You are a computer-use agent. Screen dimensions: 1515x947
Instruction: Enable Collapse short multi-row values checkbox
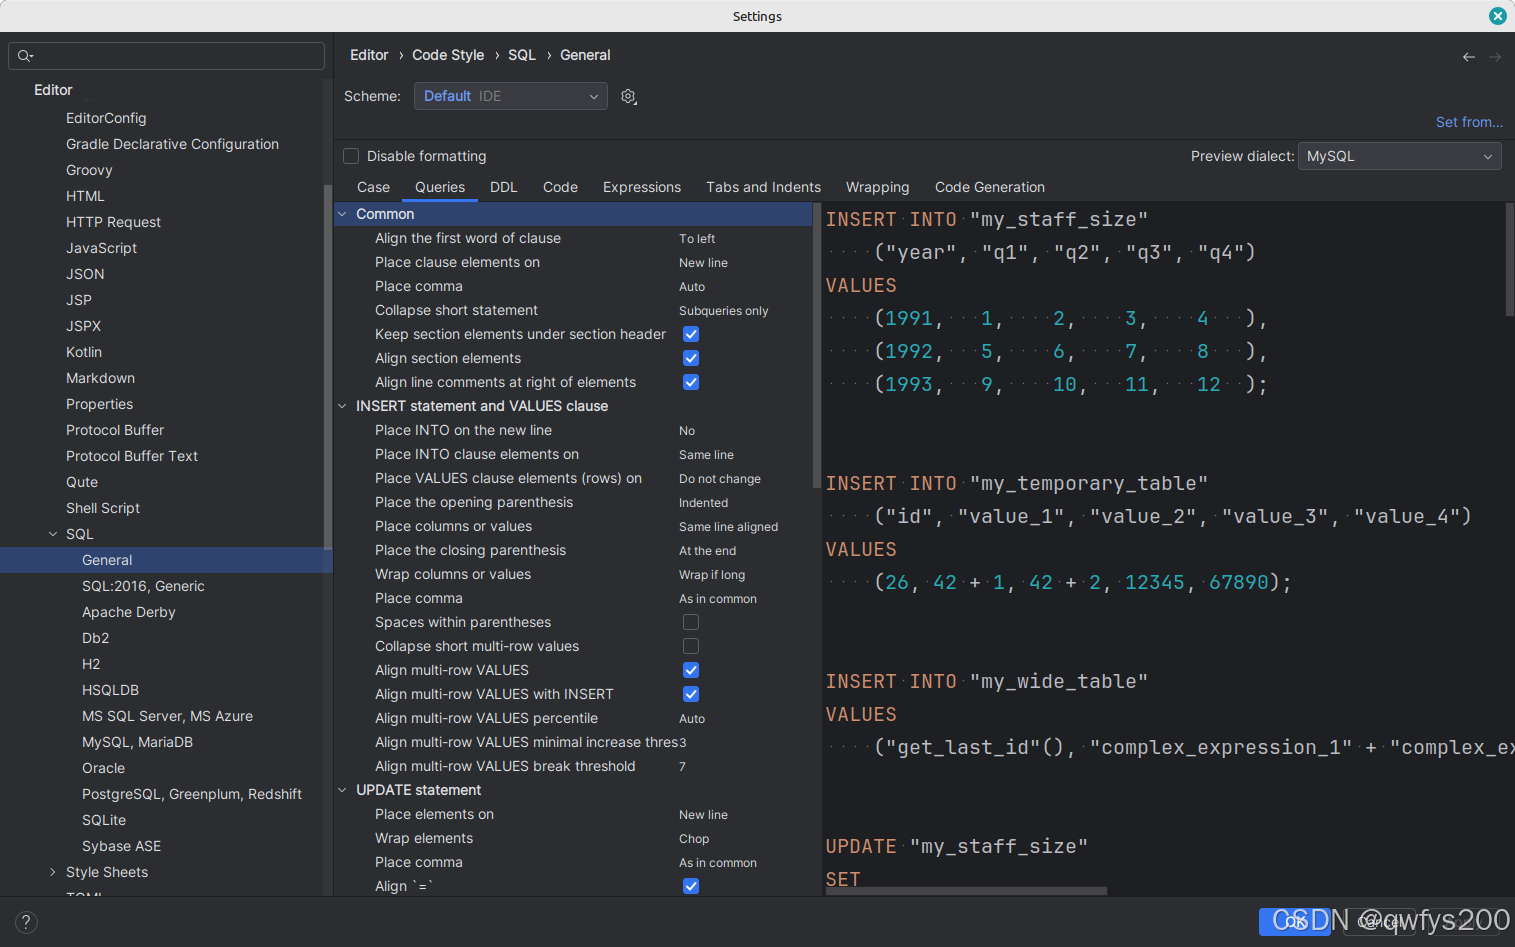pyautogui.click(x=691, y=646)
